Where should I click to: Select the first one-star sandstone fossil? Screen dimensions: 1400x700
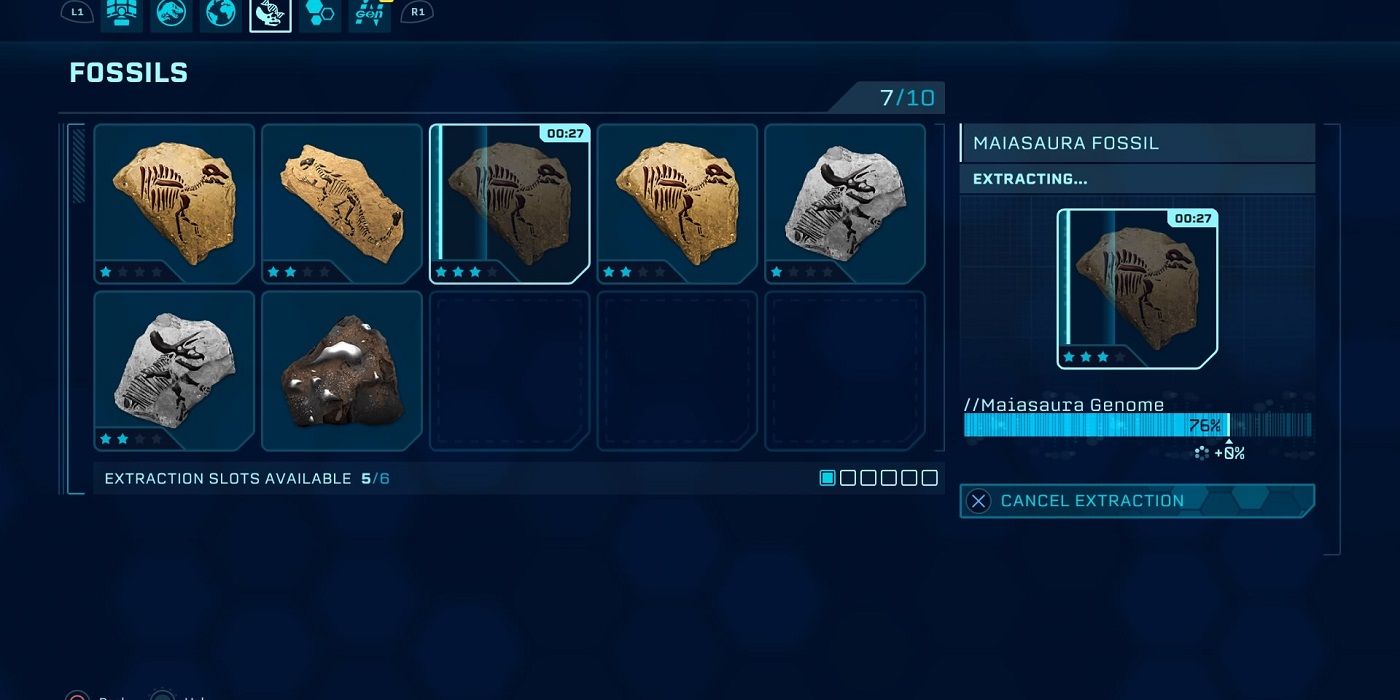click(174, 204)
